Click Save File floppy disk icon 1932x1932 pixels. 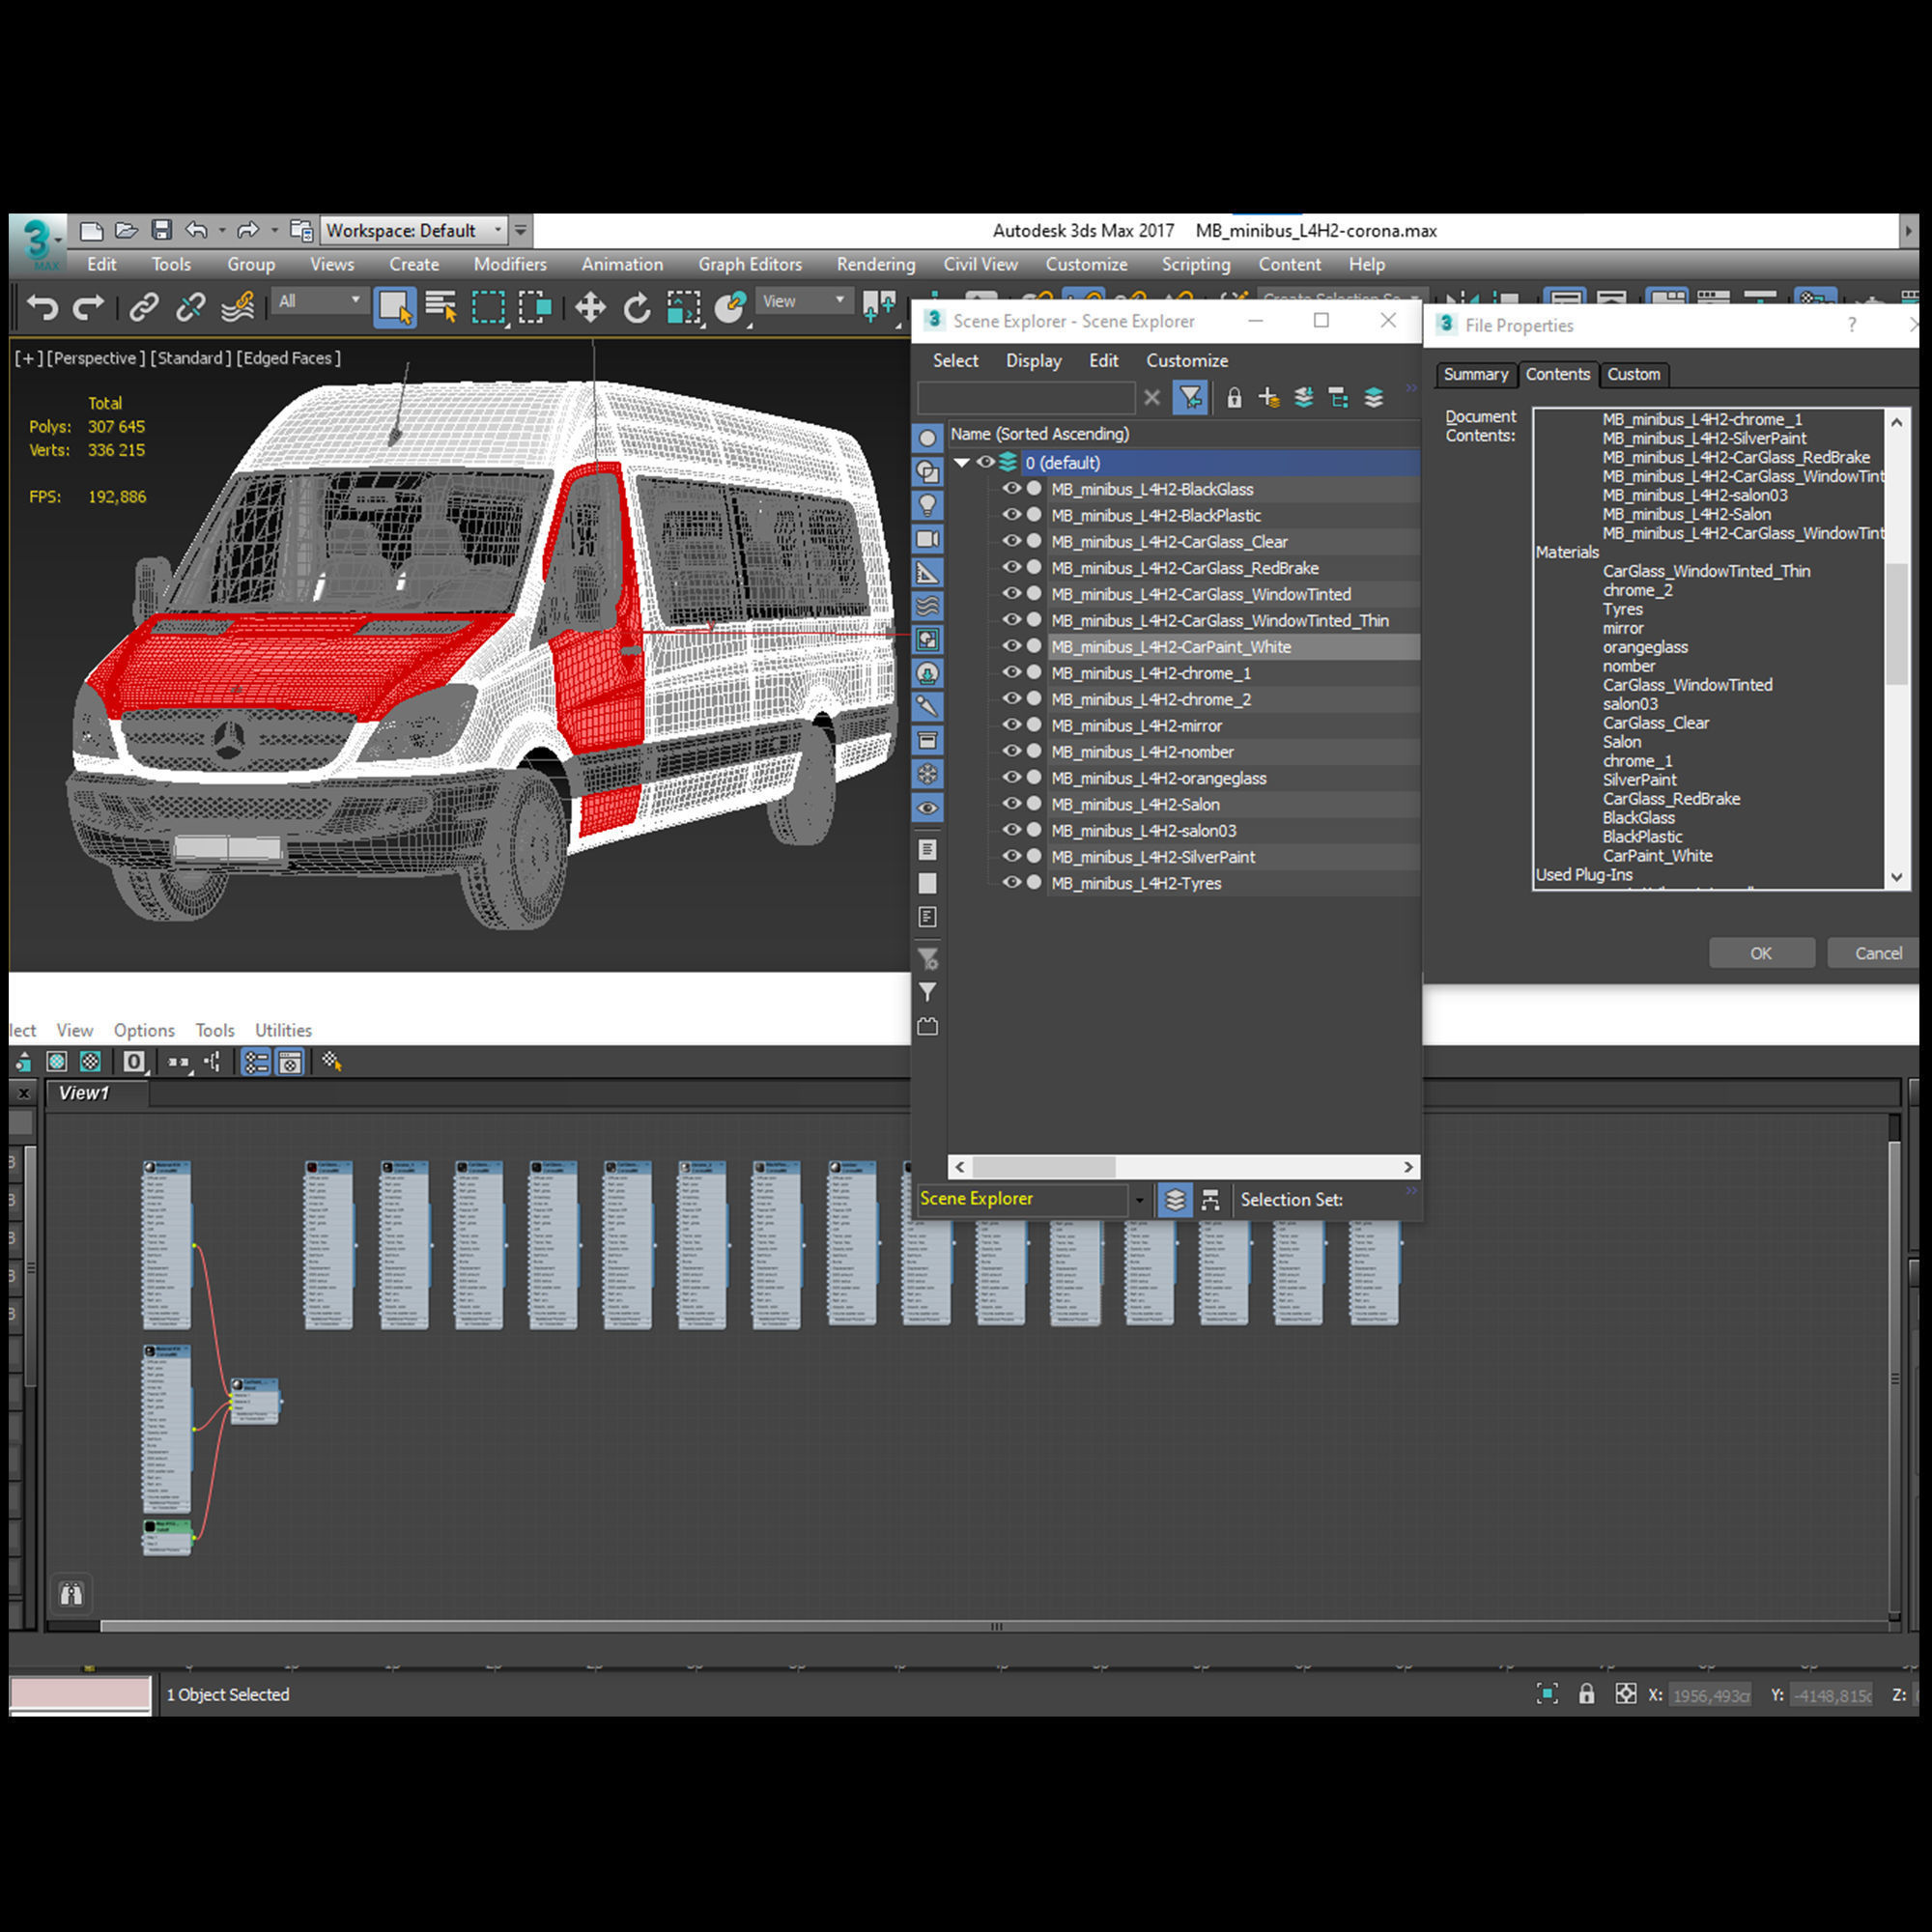pos(161,231)
